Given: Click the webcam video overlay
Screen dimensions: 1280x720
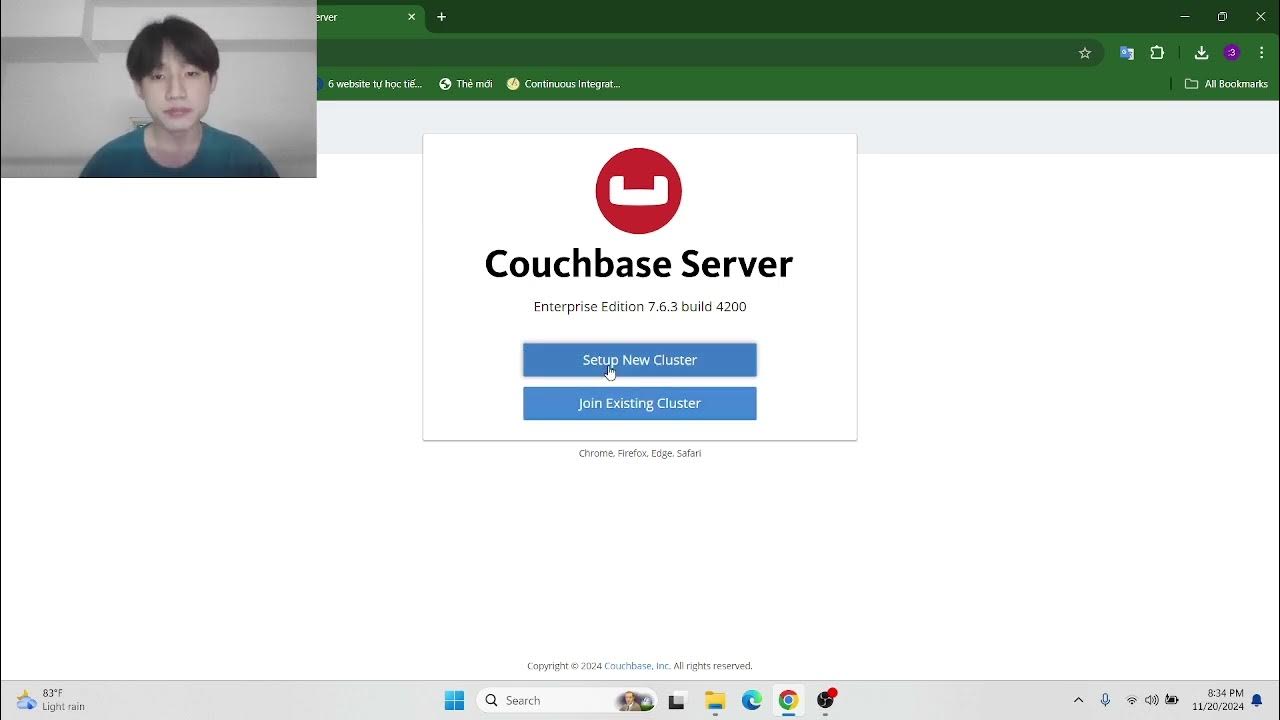Looking at the screenshot, I should 158,89.
